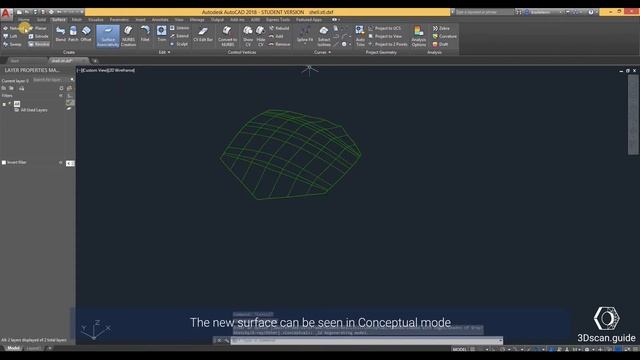Viewport: 640px width, 360px height.
Task: Click the Curvature analysis tool
Action: 444,36
